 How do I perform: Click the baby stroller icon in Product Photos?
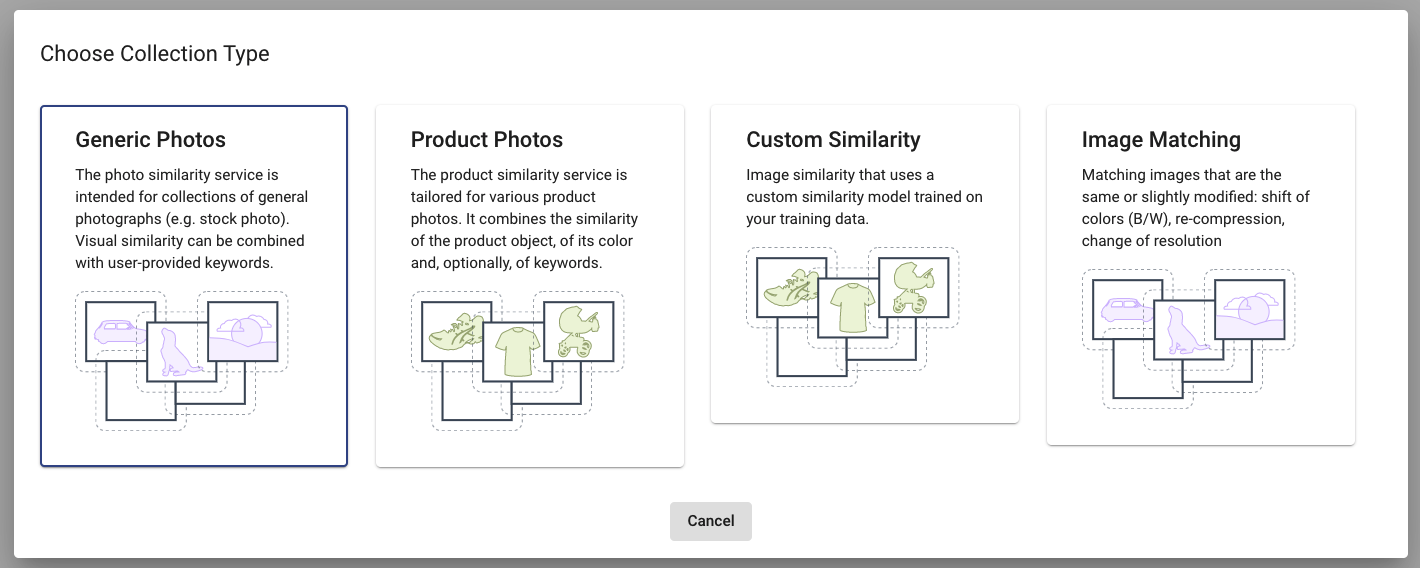(x=578, y=331)
